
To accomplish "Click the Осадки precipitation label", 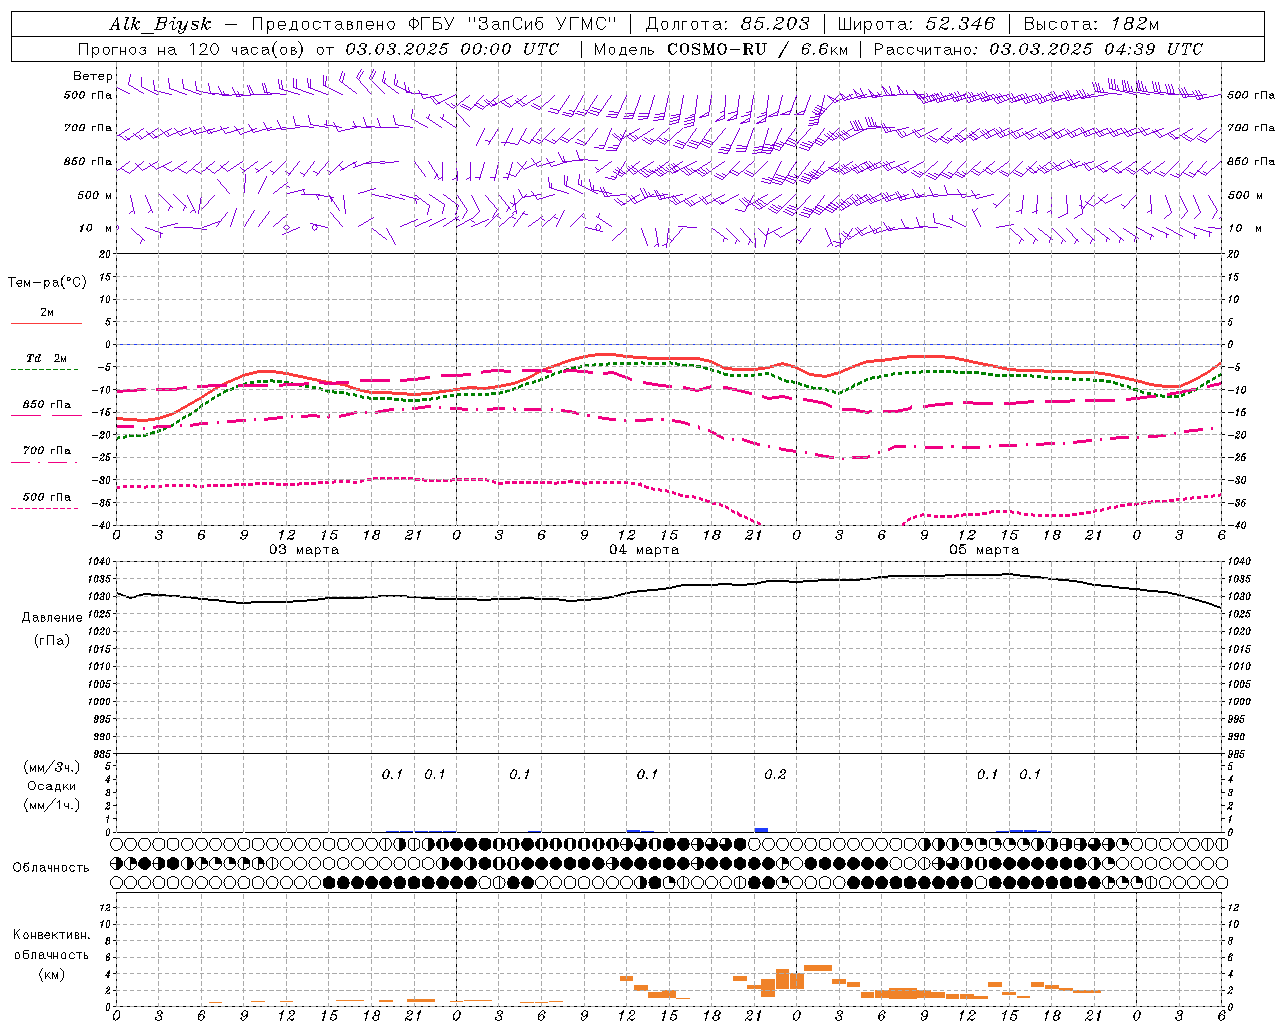I will pos(52,786).
